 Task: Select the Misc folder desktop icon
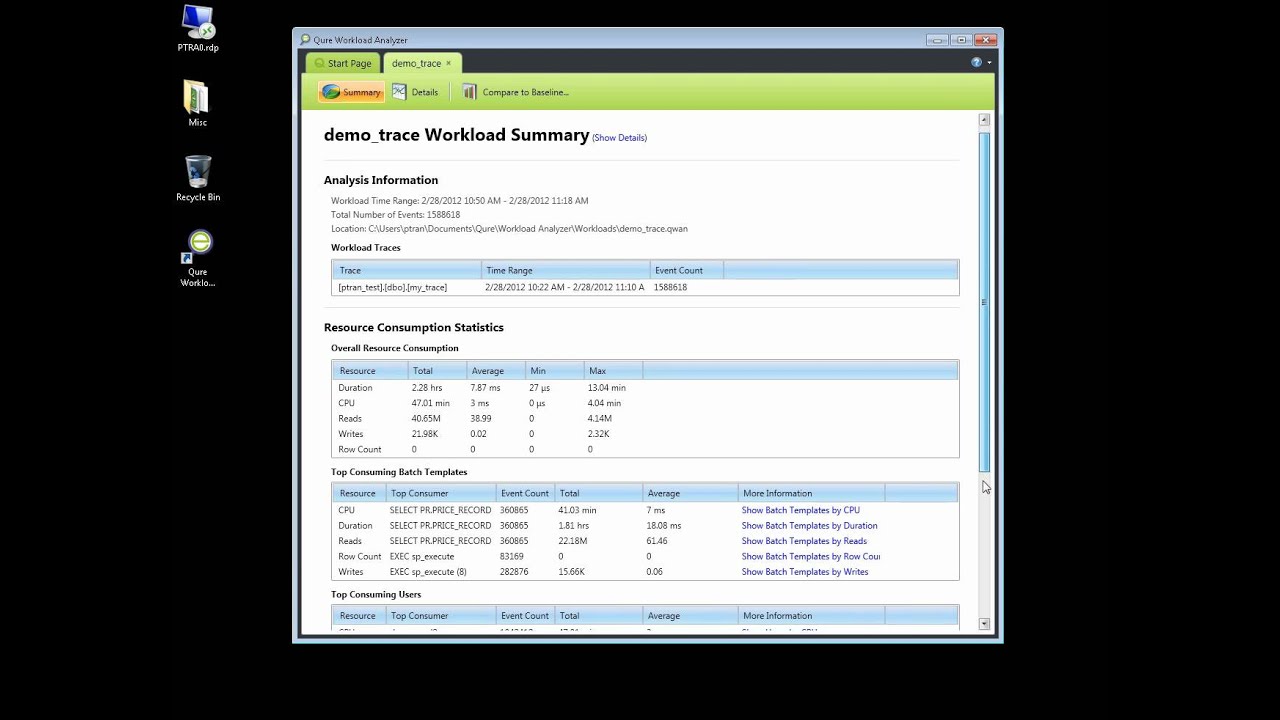pos(198,104)
